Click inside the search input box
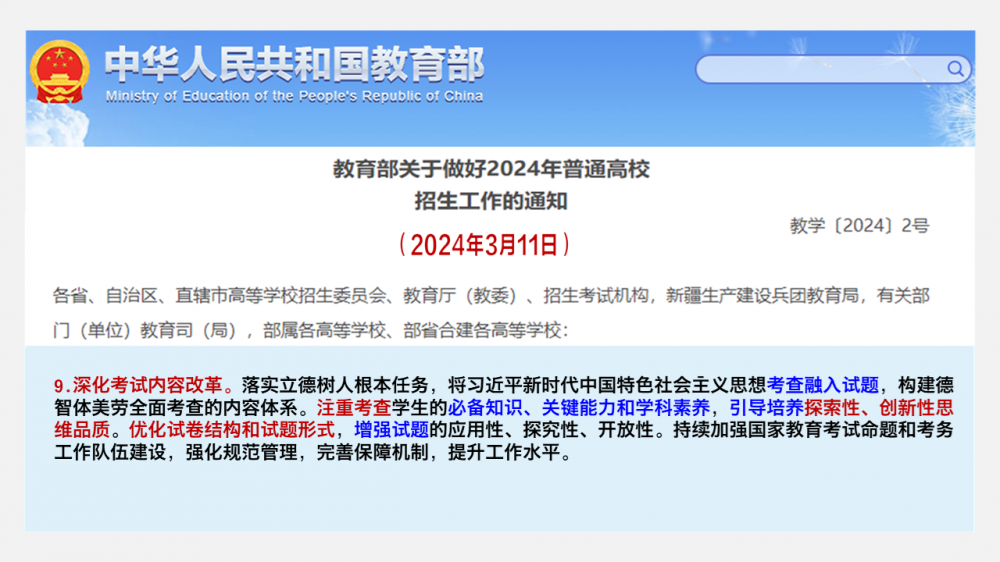This screenshot has width=1000, height=562. (x=818, y=69)
